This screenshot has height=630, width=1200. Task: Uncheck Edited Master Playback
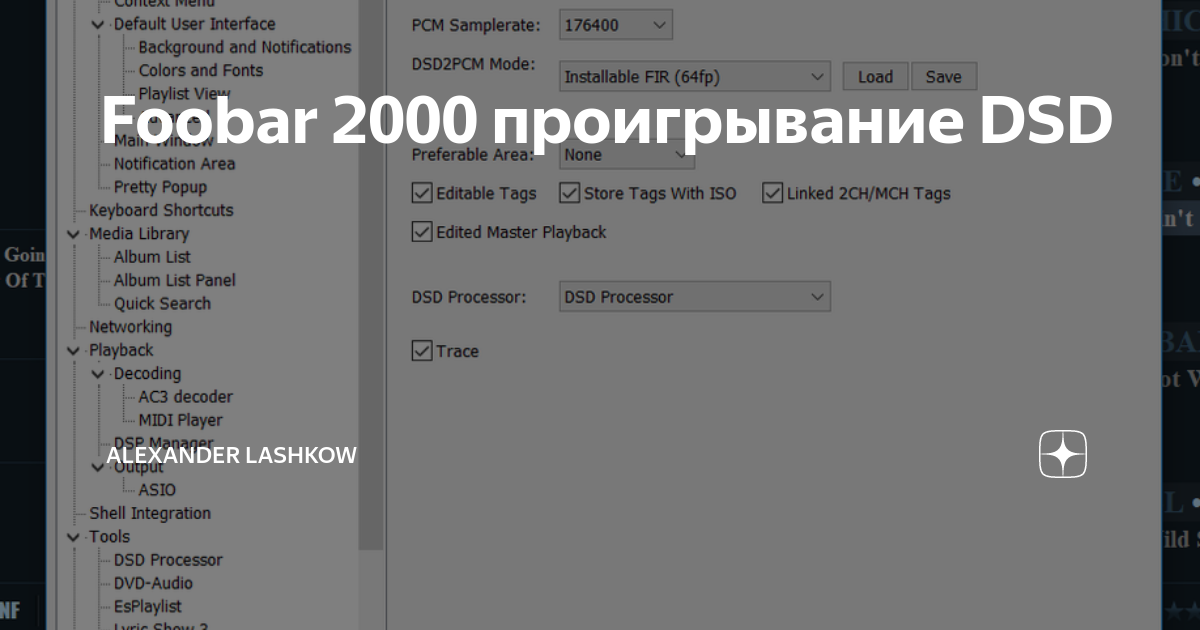[x=422, y=231]
